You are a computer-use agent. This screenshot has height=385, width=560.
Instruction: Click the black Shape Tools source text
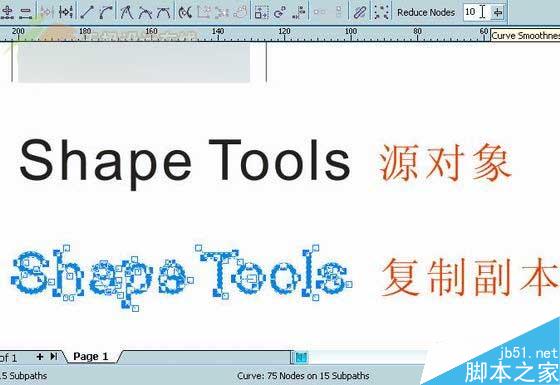pos(185,164)
